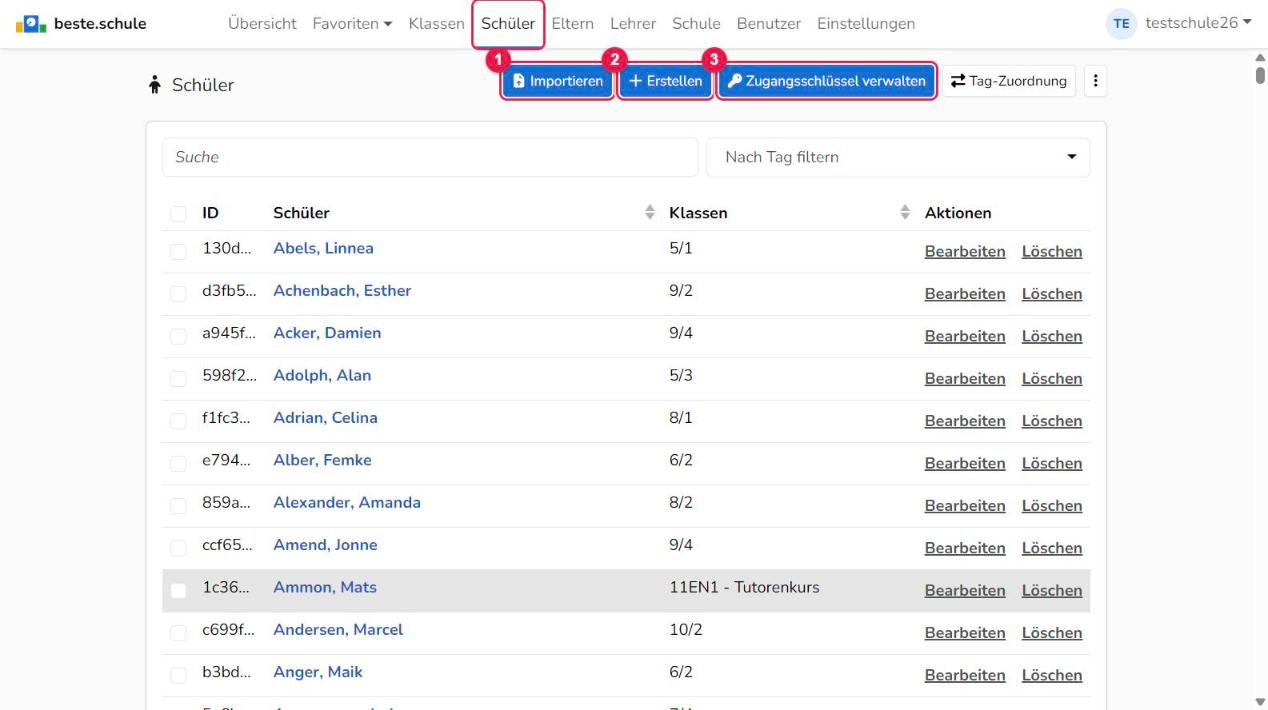
Task: Click into the Suche search field
Action: point(430,157)
